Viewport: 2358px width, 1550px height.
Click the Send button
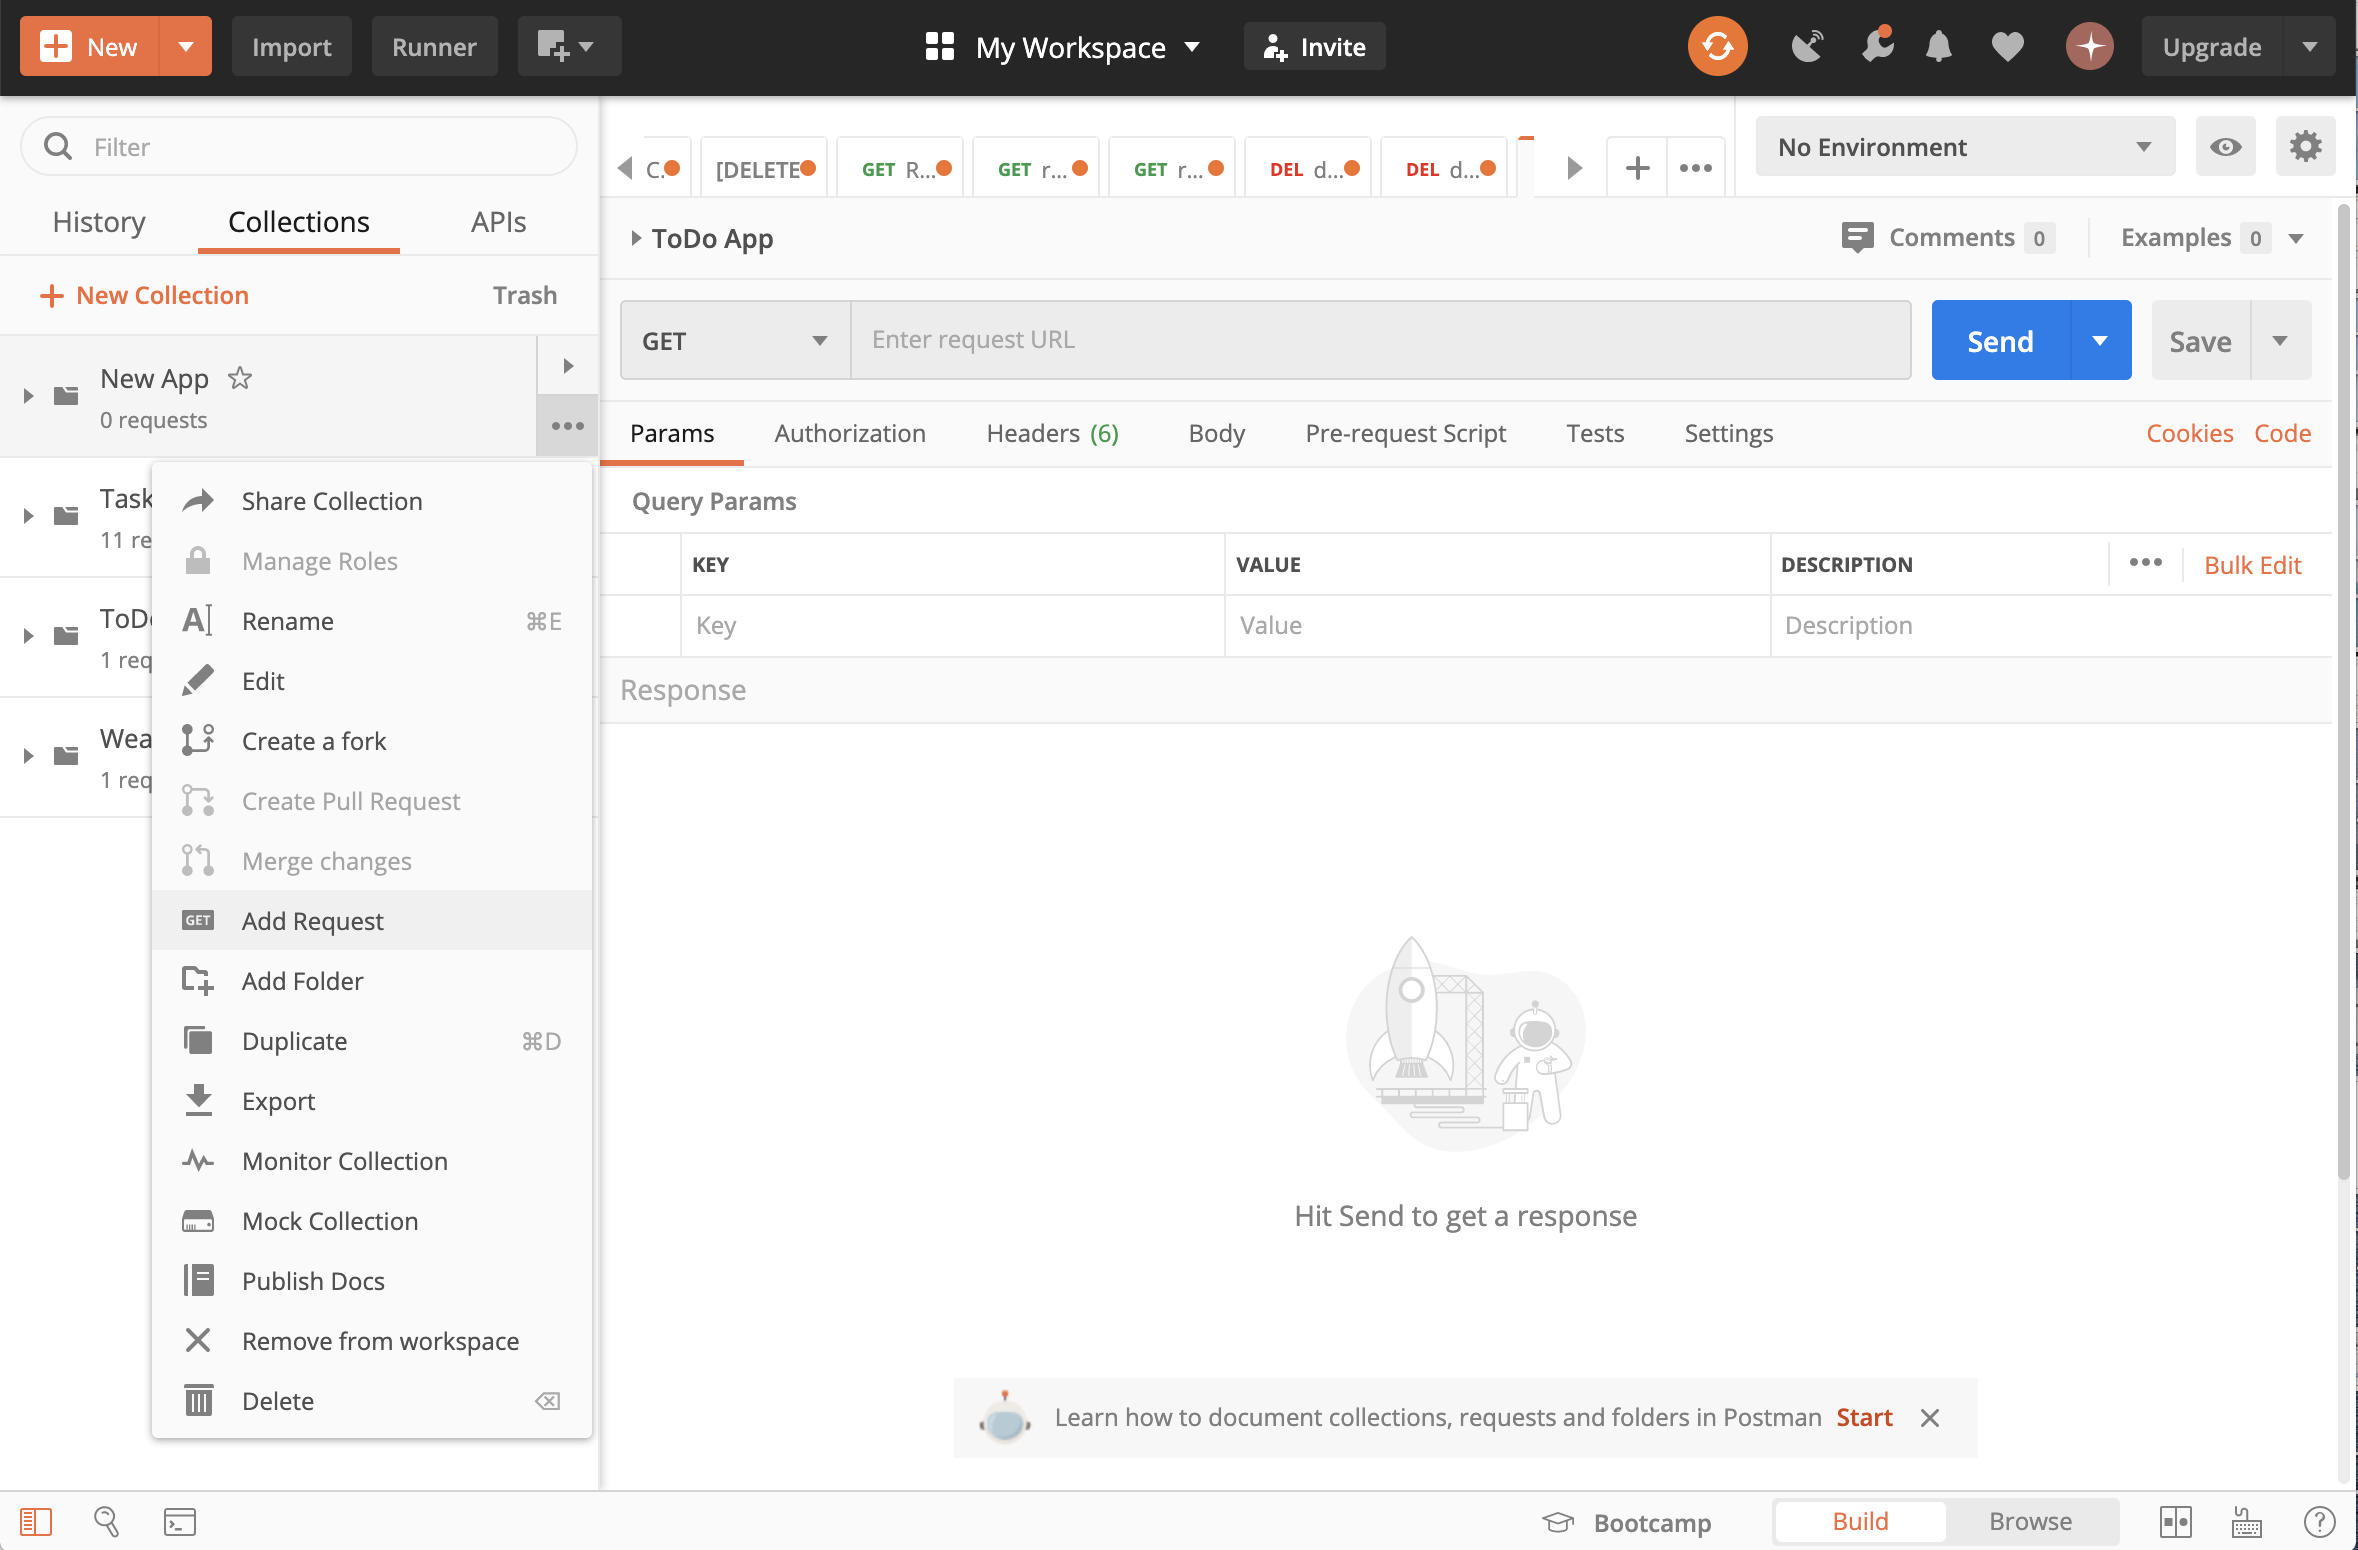click(1997, 340)
